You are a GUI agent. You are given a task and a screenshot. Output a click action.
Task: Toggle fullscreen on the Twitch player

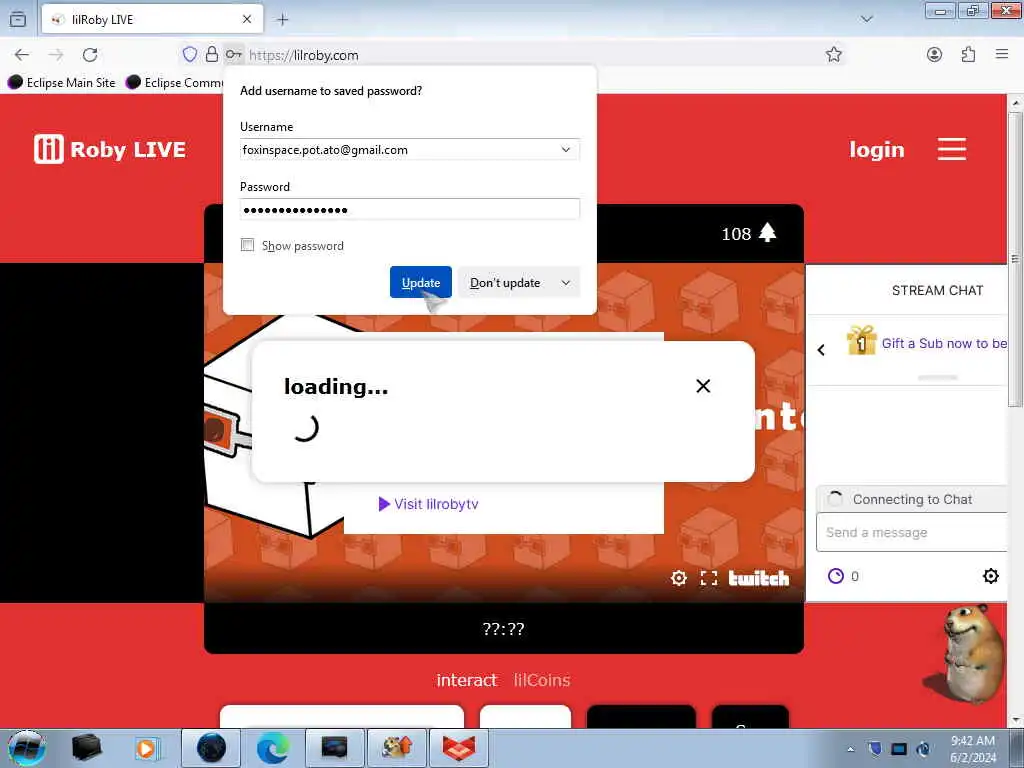click(x=709, y=578)
